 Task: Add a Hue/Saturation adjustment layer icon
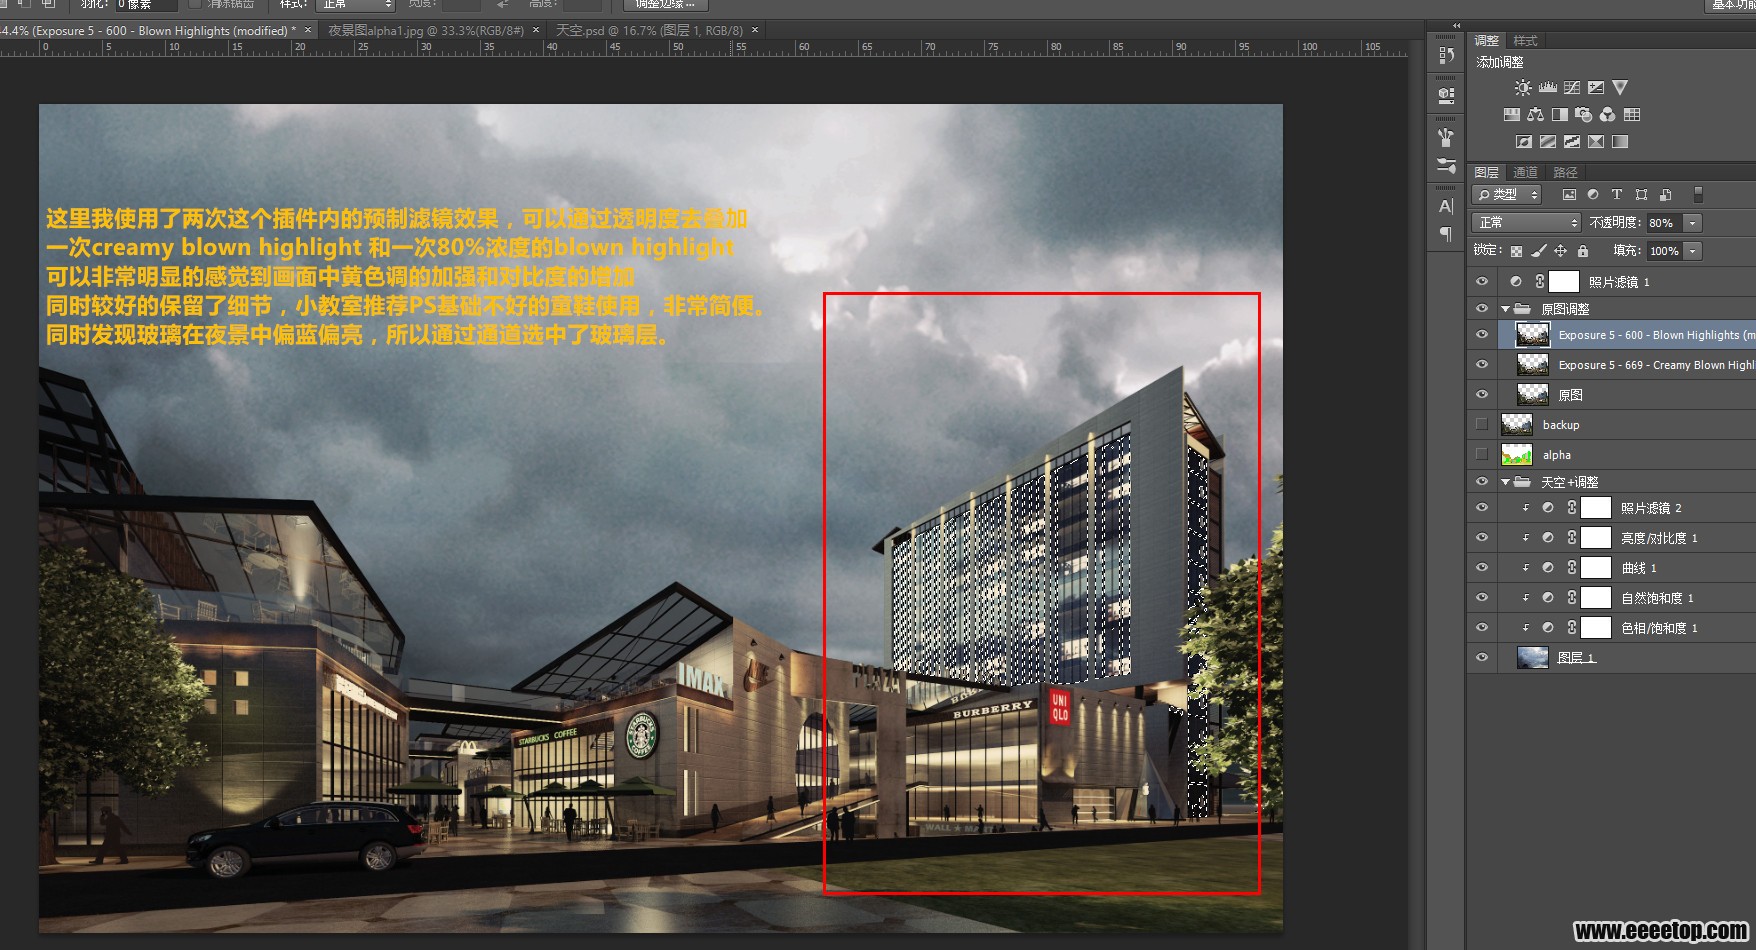tap(1512, 115)
